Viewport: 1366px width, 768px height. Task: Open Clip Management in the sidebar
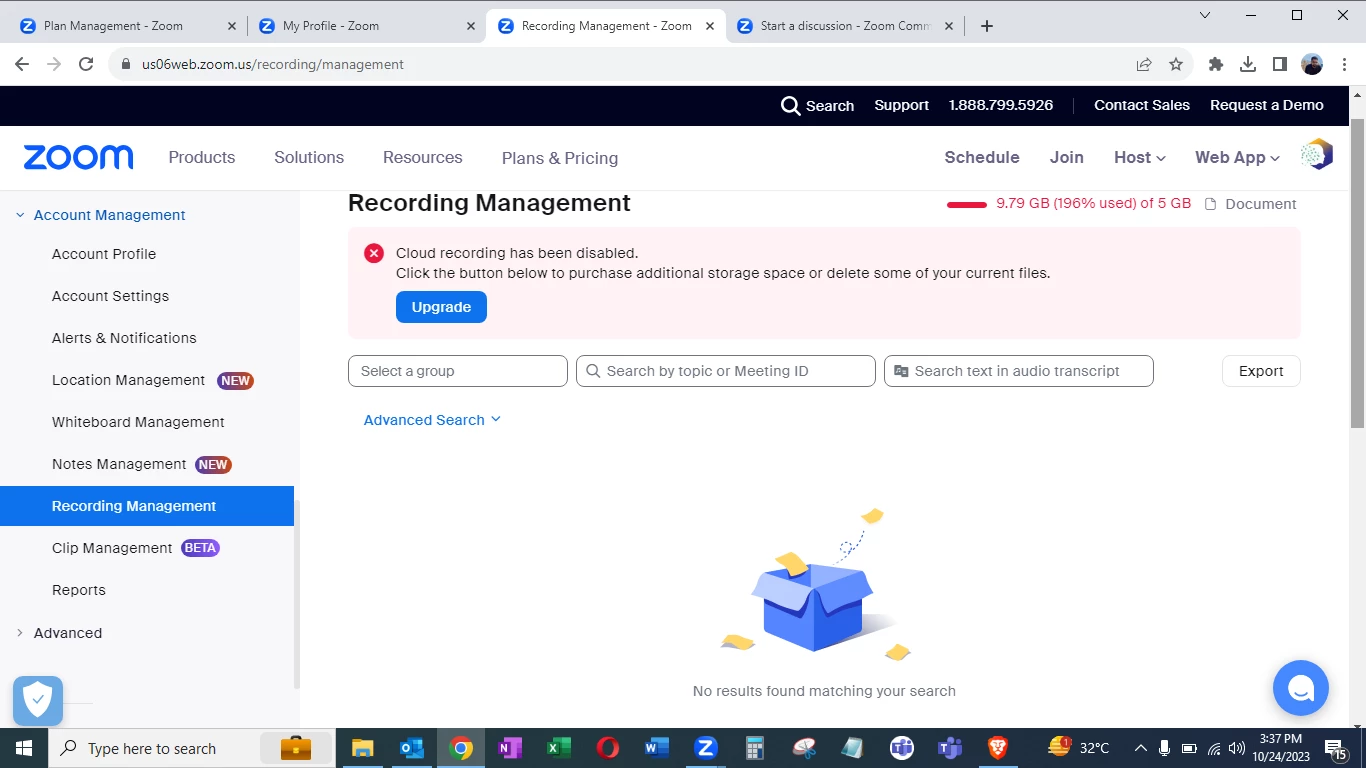(x=112, y=548)
